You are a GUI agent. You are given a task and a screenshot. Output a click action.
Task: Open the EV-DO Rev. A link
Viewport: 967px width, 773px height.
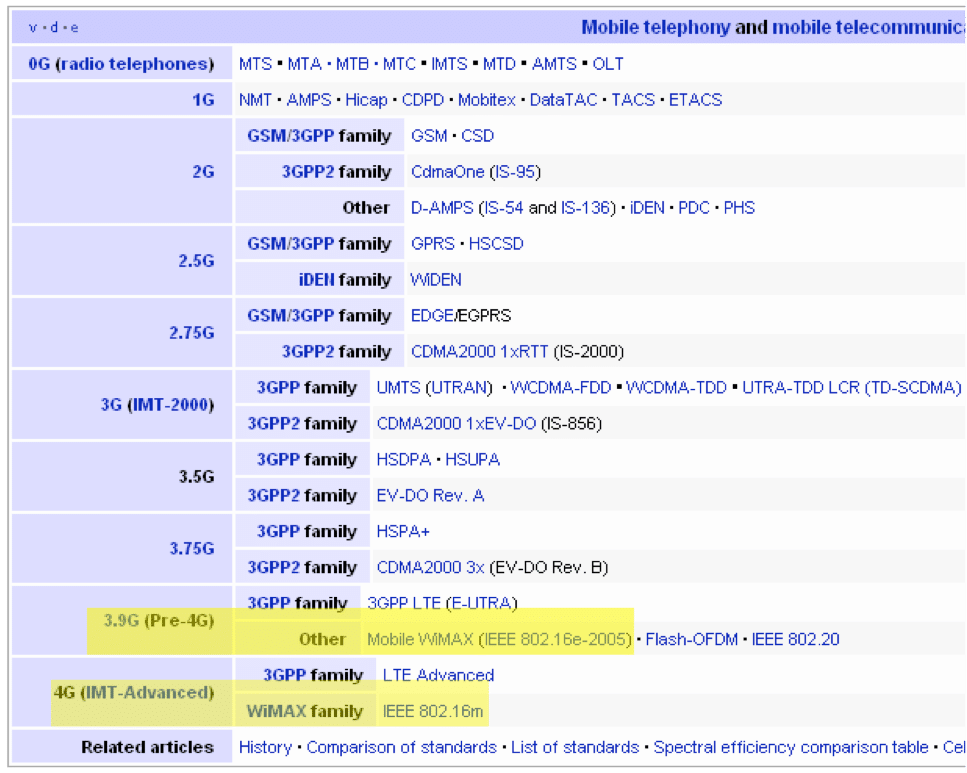430,495
